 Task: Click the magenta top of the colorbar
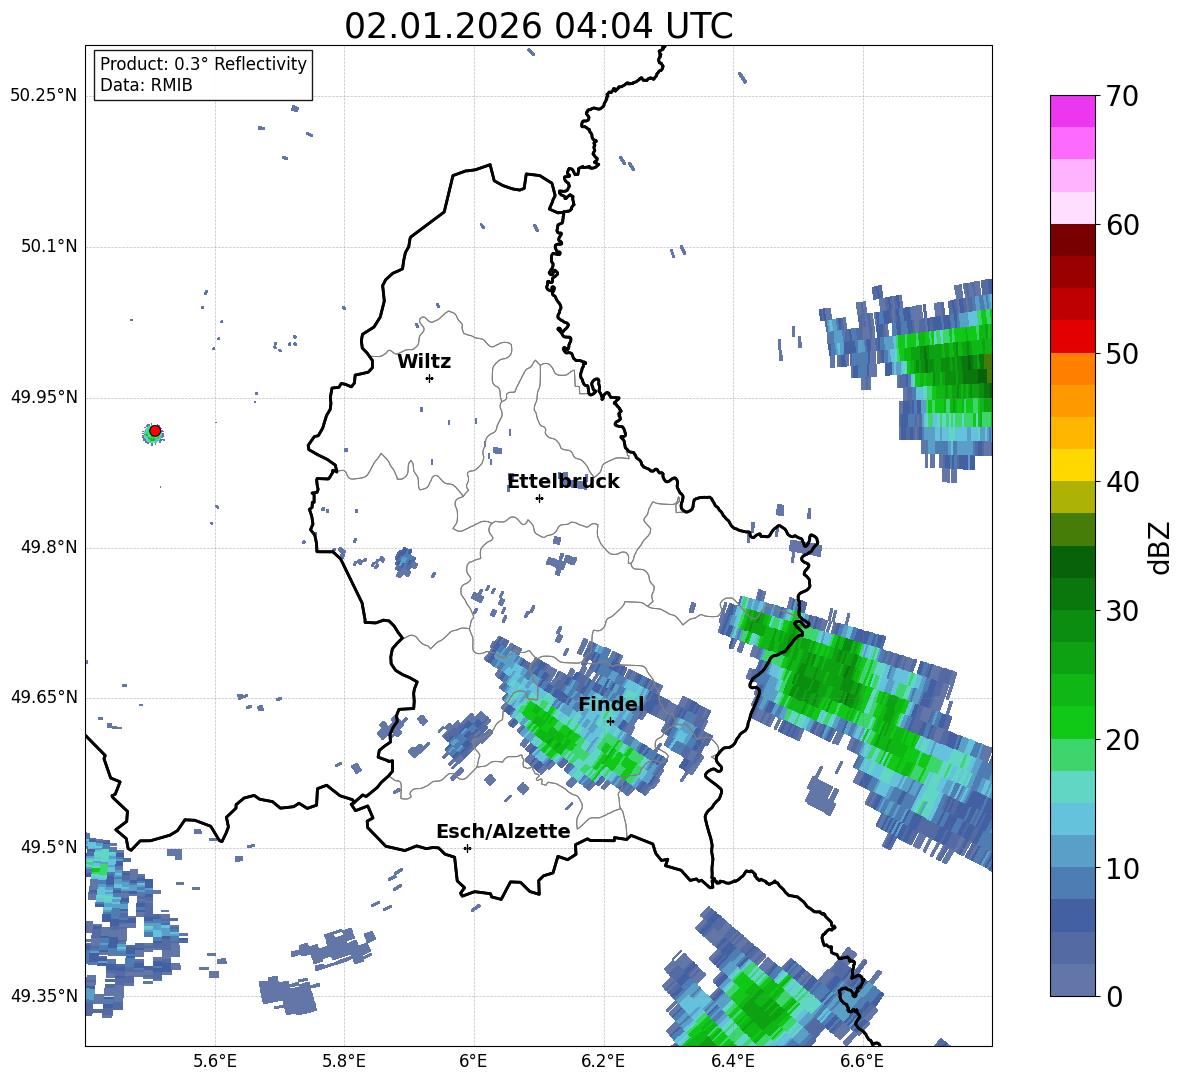pos(1072,111)
